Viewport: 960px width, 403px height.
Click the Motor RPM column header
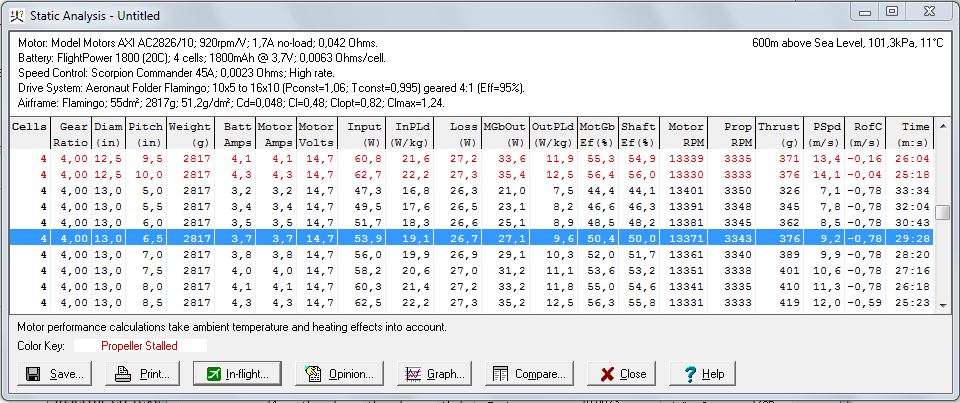pos(686,134)
